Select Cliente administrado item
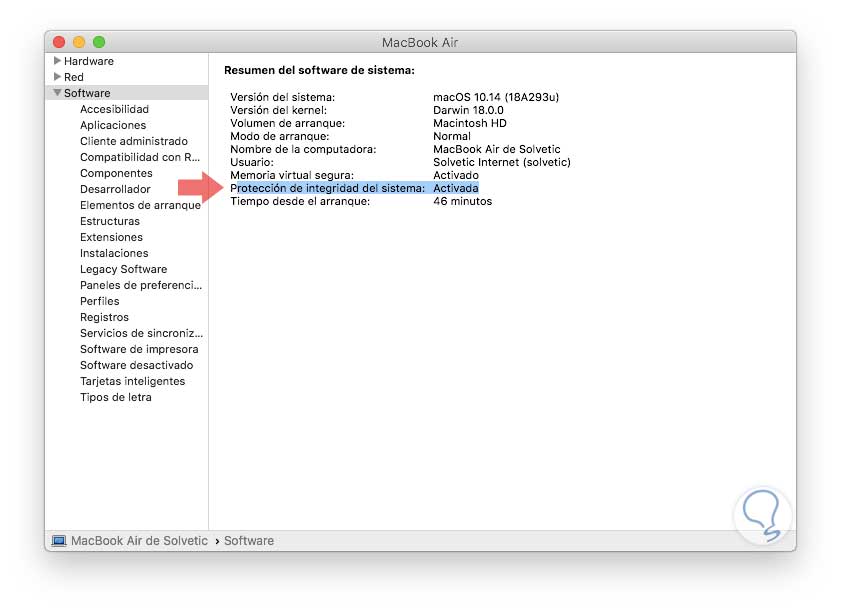This screenshot has height=610, width=841. coord(134,141)
